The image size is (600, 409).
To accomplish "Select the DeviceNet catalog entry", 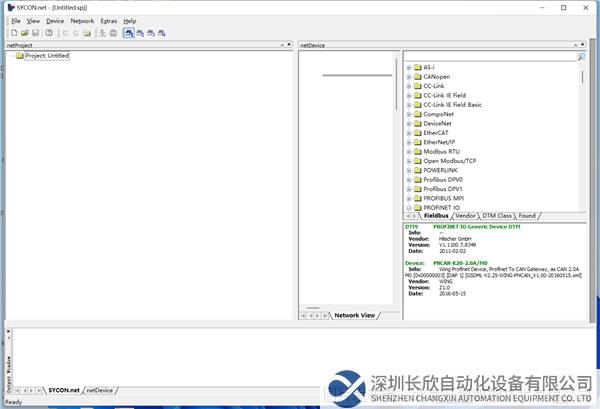I will 440,123.
